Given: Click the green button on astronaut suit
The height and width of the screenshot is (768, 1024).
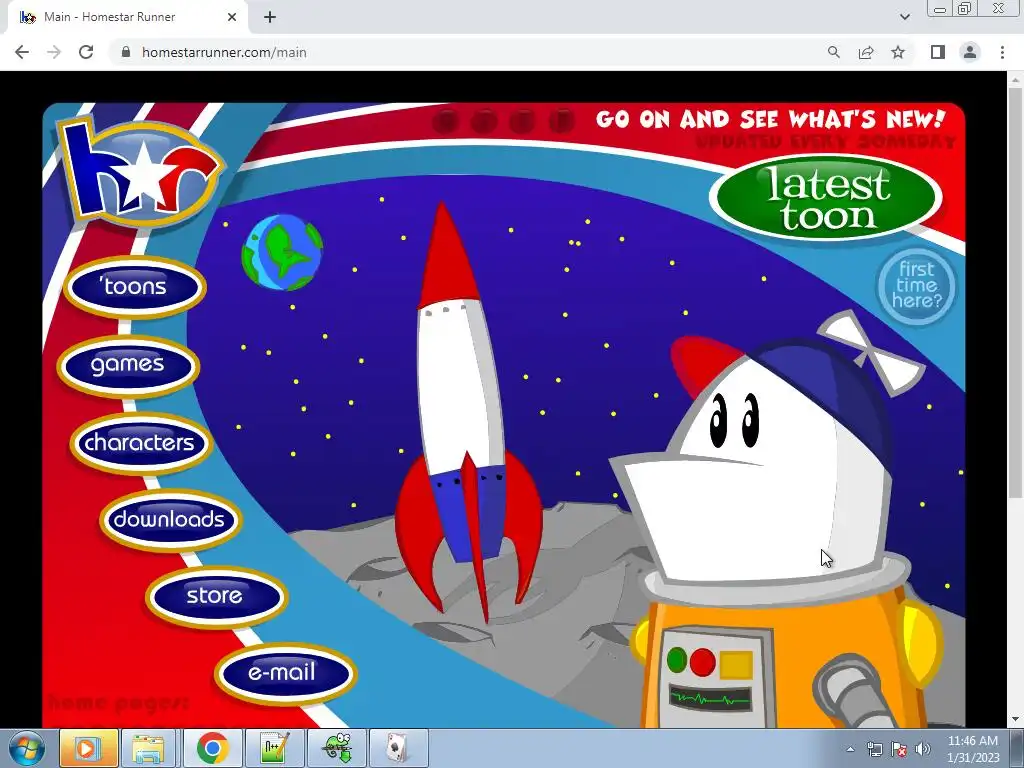Looking at the screenshot, I should click(x=677, y=660).
